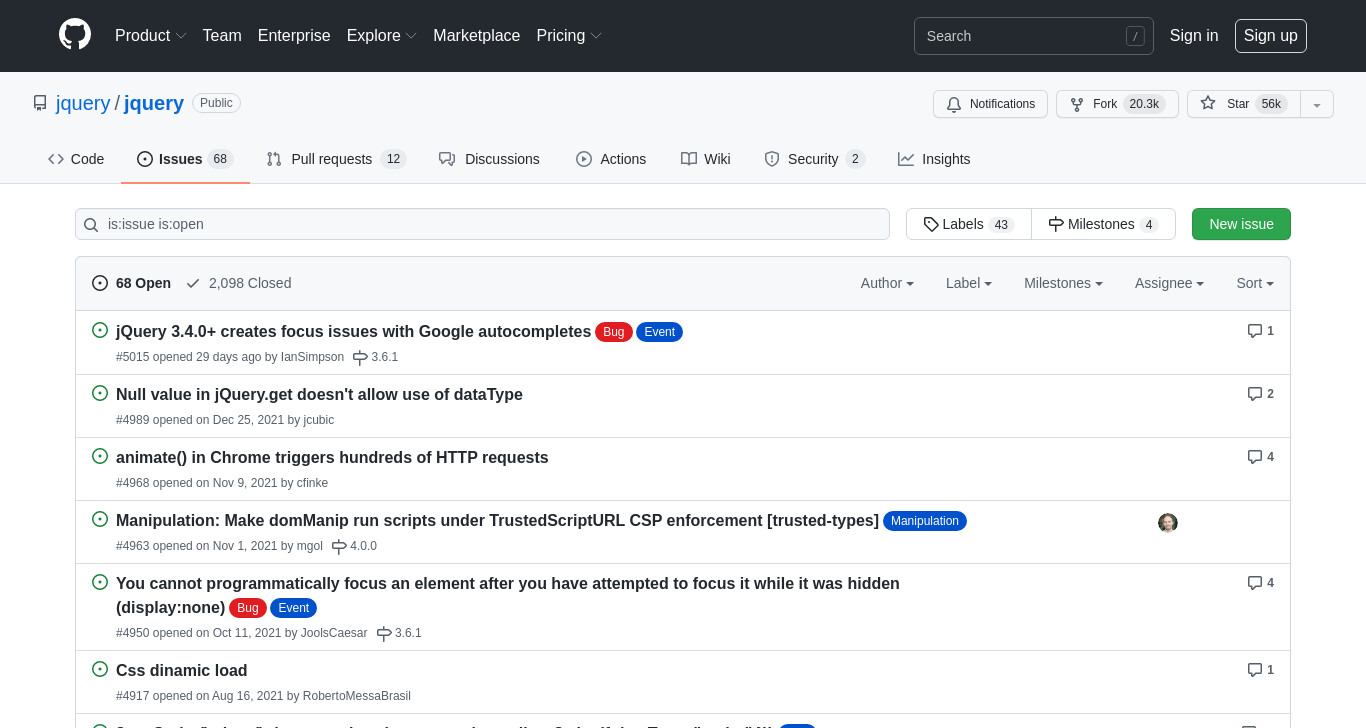Image resolution: width=1366 pixels, height=728 pixels.
Task: Open cfinke author link
Action: (x=312, y=483)
